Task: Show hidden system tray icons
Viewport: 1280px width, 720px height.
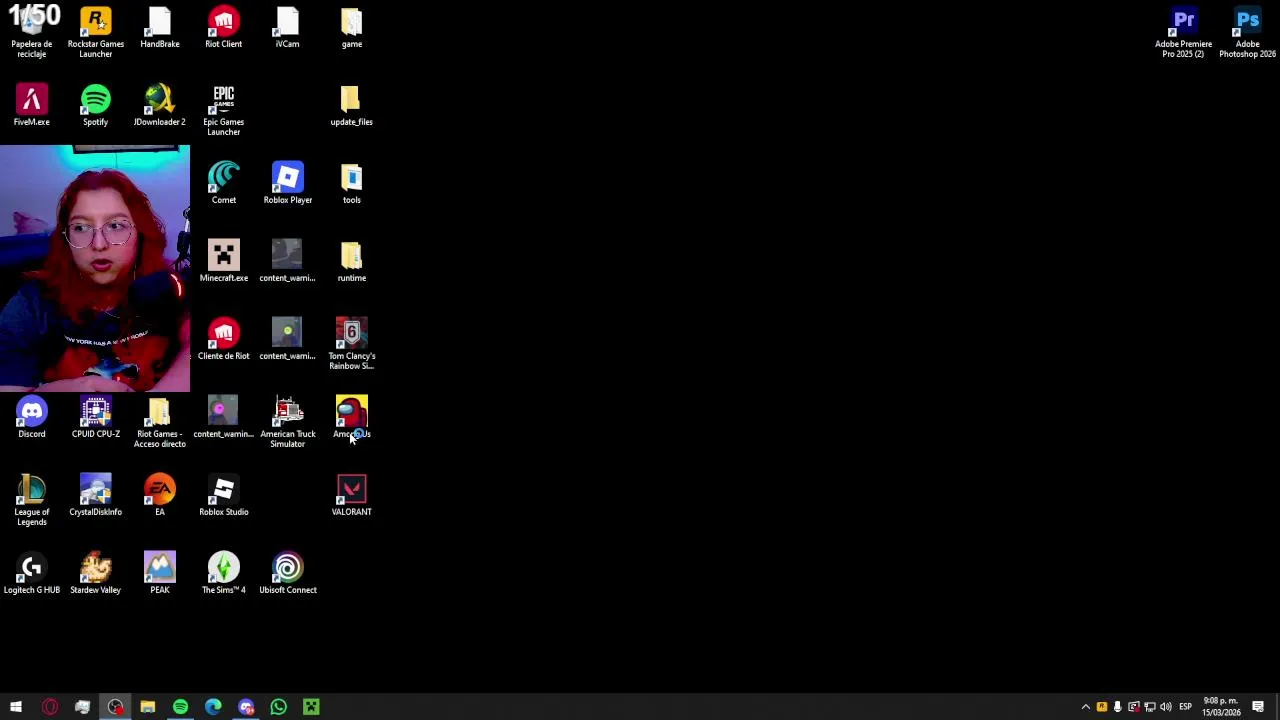Action: tap(1086, 707)
